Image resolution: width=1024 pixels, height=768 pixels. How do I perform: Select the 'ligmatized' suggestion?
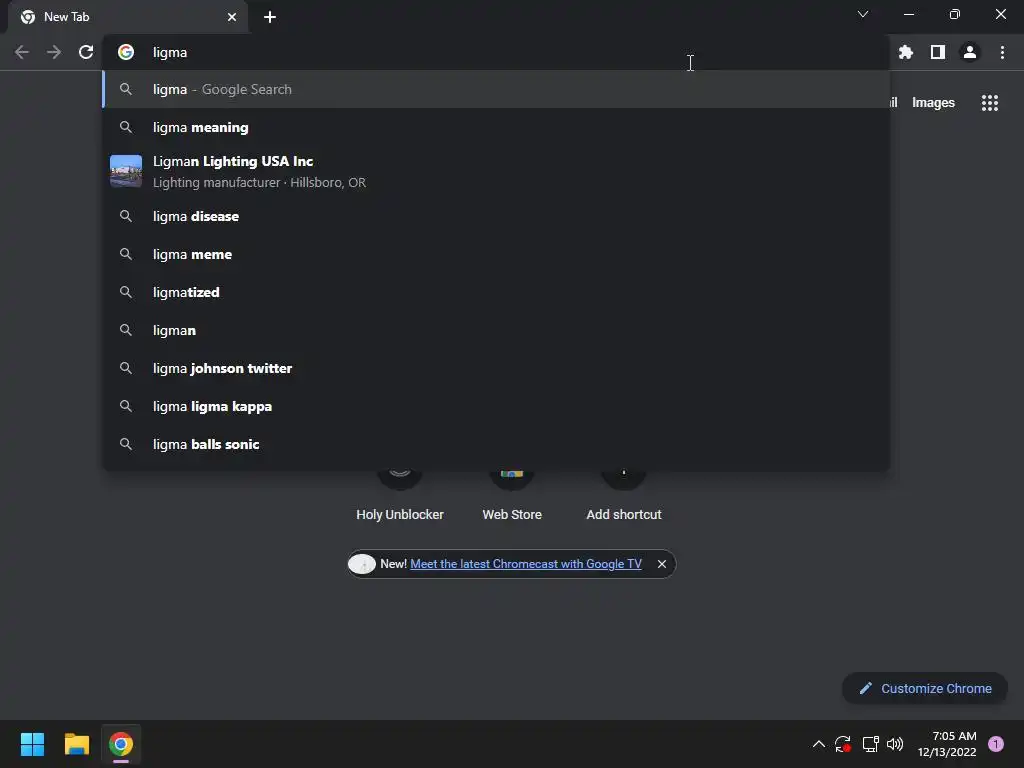coord(496,292)
